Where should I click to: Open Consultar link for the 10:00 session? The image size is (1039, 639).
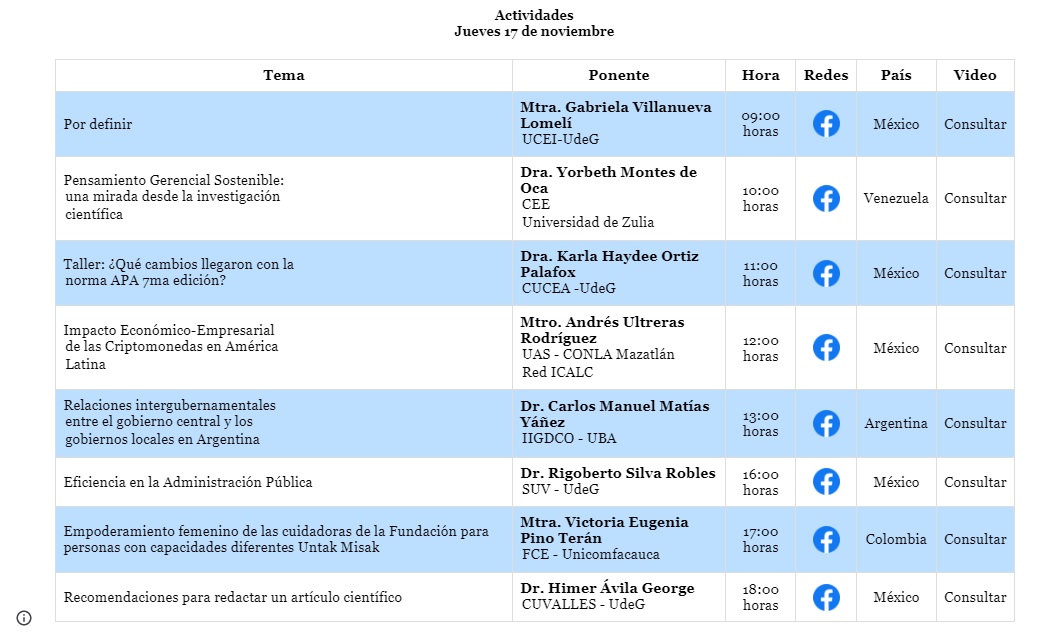975,198
